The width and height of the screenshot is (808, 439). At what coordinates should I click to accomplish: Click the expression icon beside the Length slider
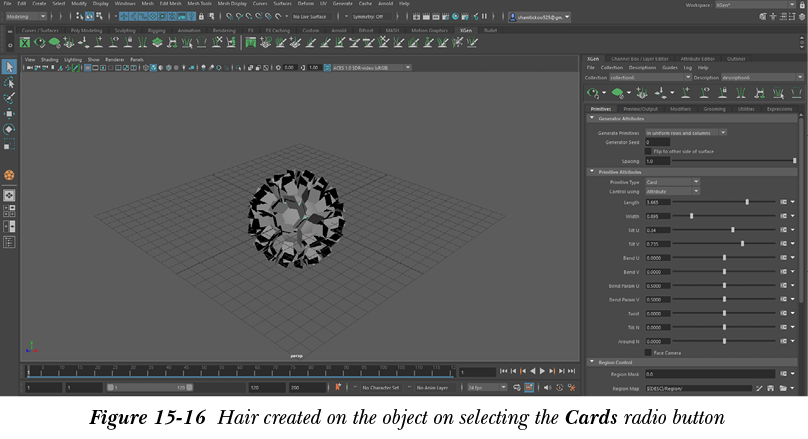click(x=783, y=202)
